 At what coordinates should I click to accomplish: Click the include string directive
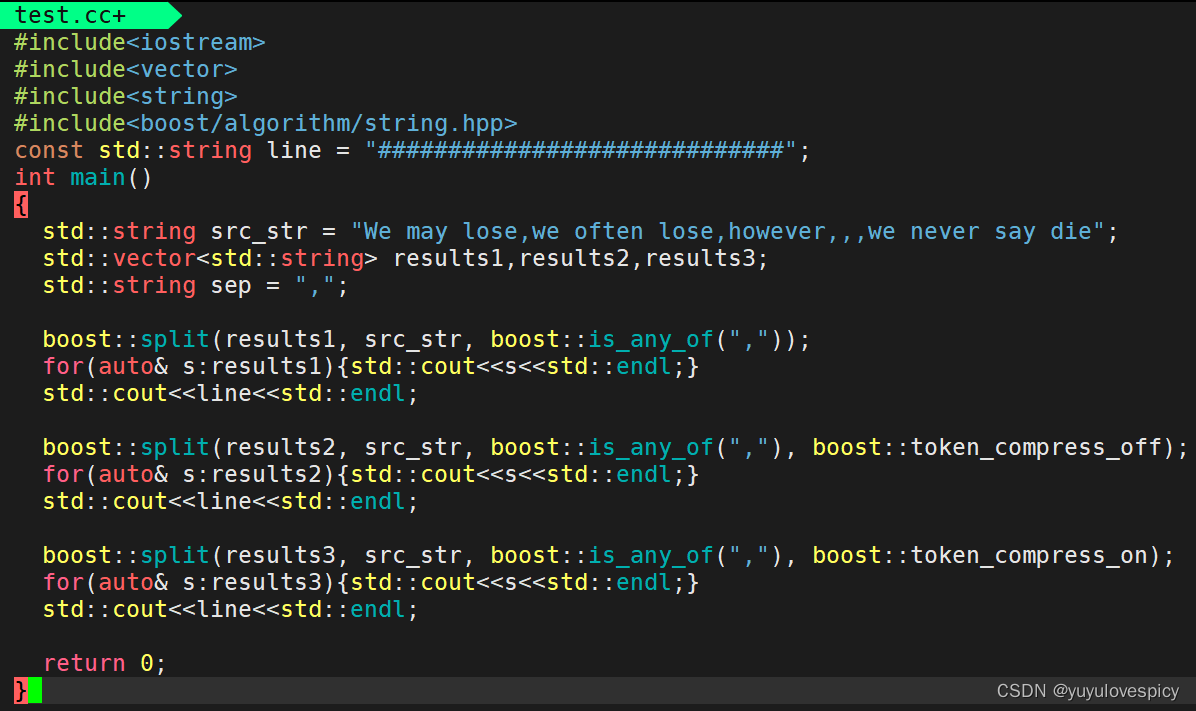tap(125, 95)
